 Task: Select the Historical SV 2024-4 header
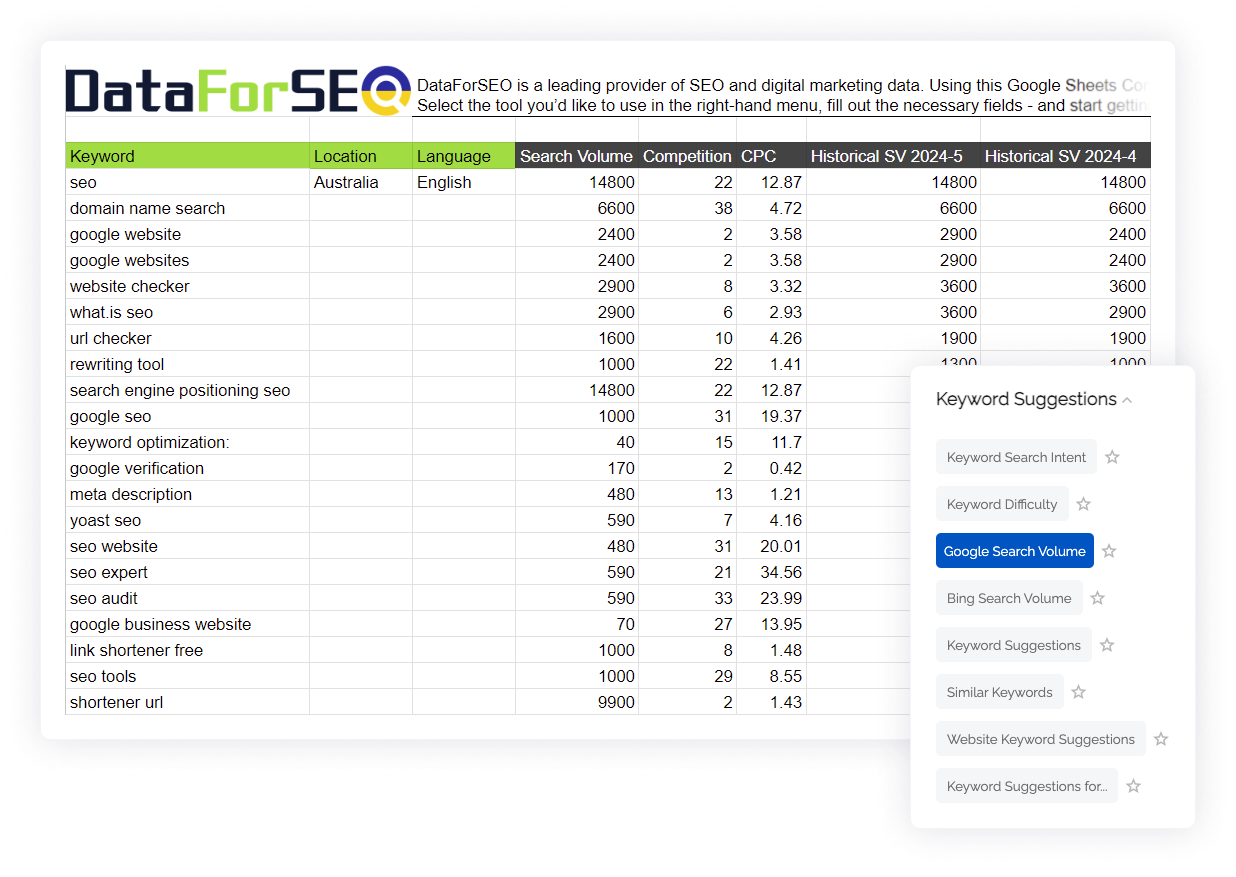click(1065, 156)
